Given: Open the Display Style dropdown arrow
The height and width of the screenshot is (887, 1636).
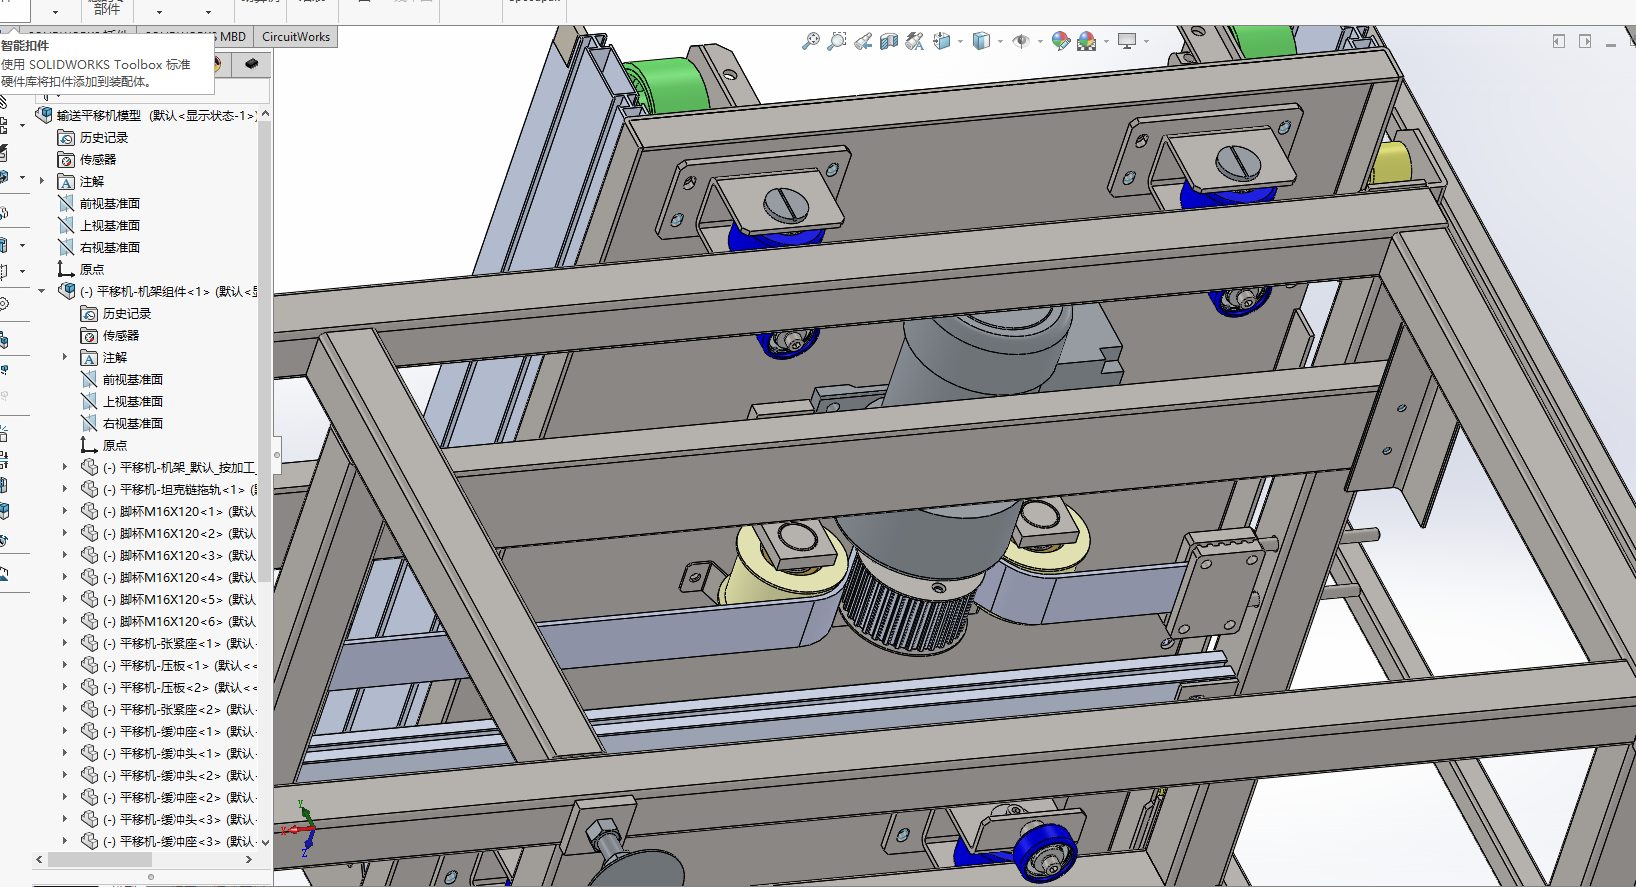Looking at the screenshot, I should coord(1000,42).
